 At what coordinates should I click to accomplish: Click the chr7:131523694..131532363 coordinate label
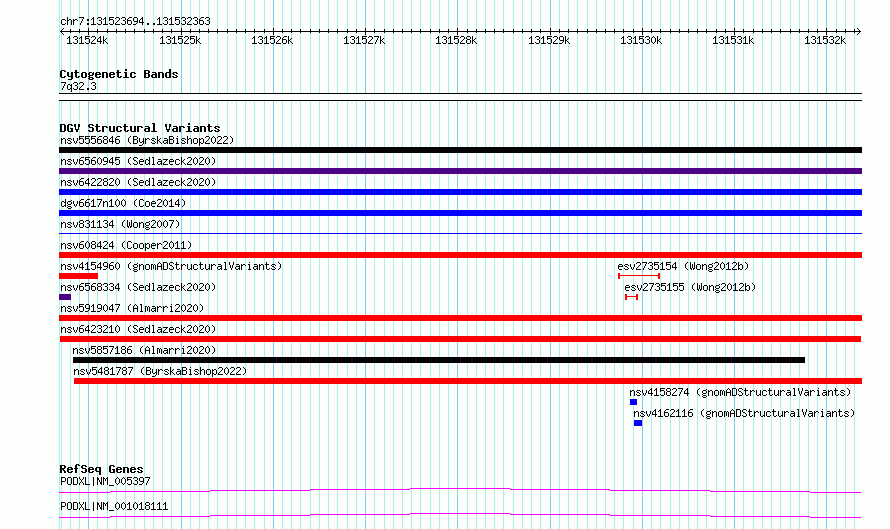pos(135,21)
